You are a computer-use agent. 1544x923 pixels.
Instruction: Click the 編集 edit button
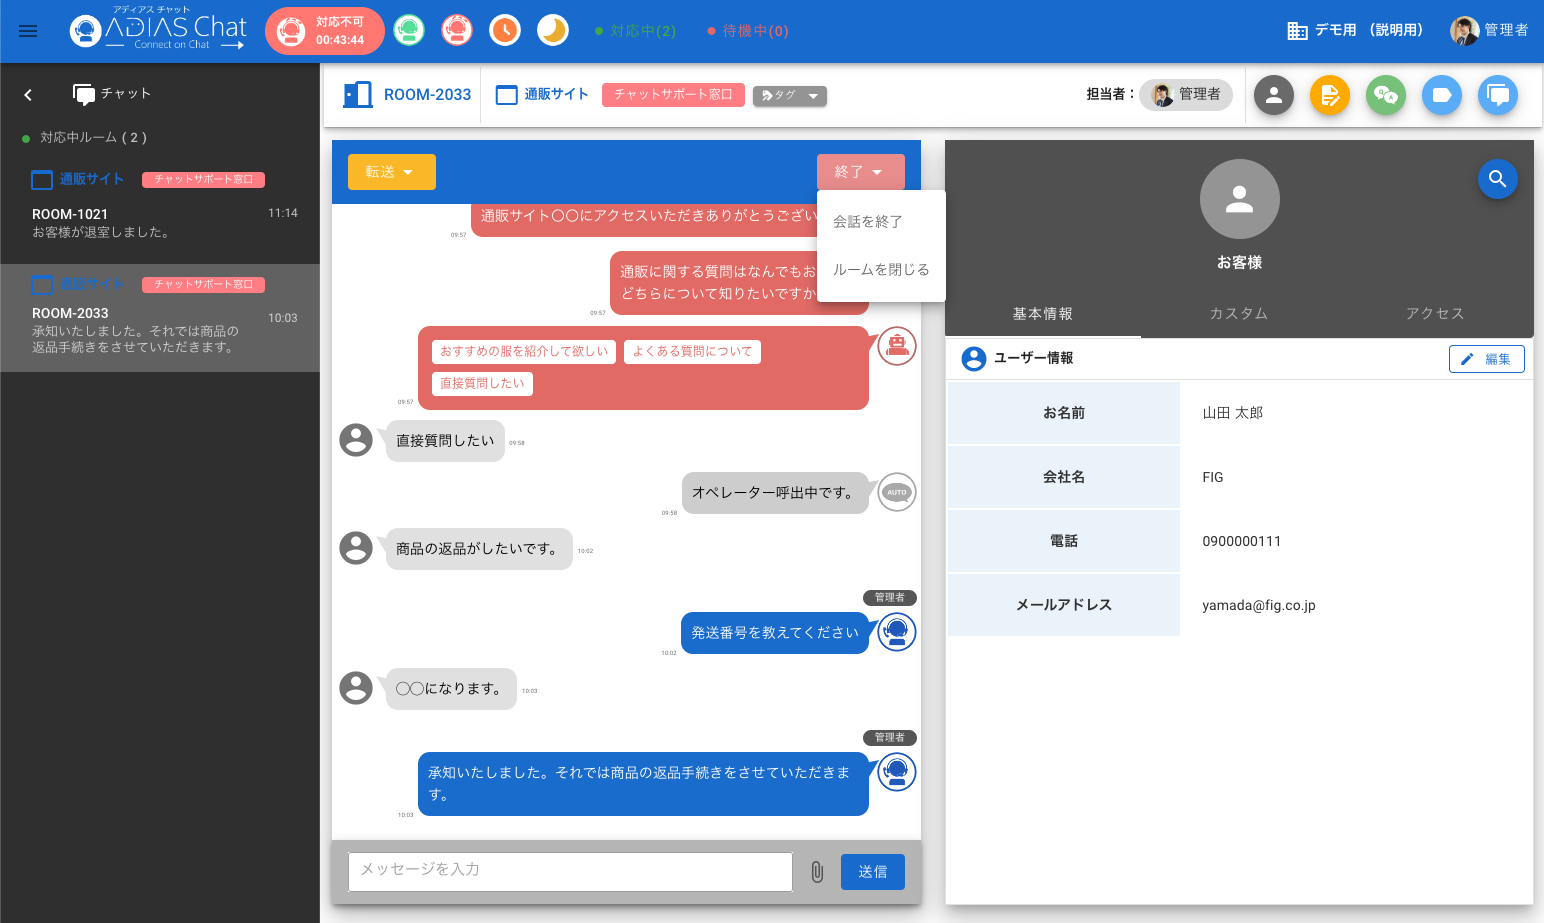[1486, 359]
